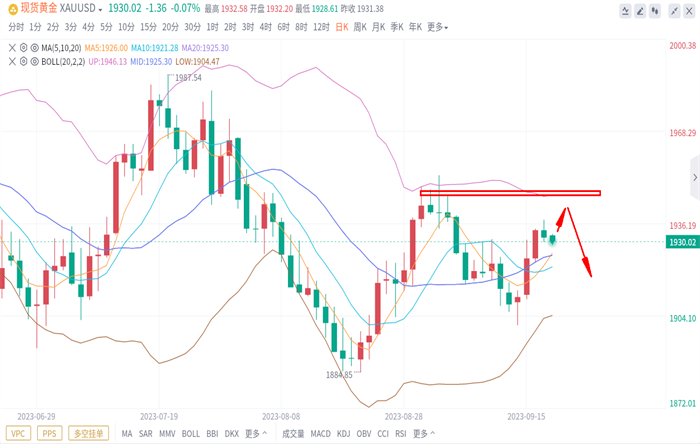Image resolution: width=700 pixels, height=444 pixels.
Task: Click the gold XAUUSD symbol logo icon
Action: pyautogui.click(x=13, y=8)
